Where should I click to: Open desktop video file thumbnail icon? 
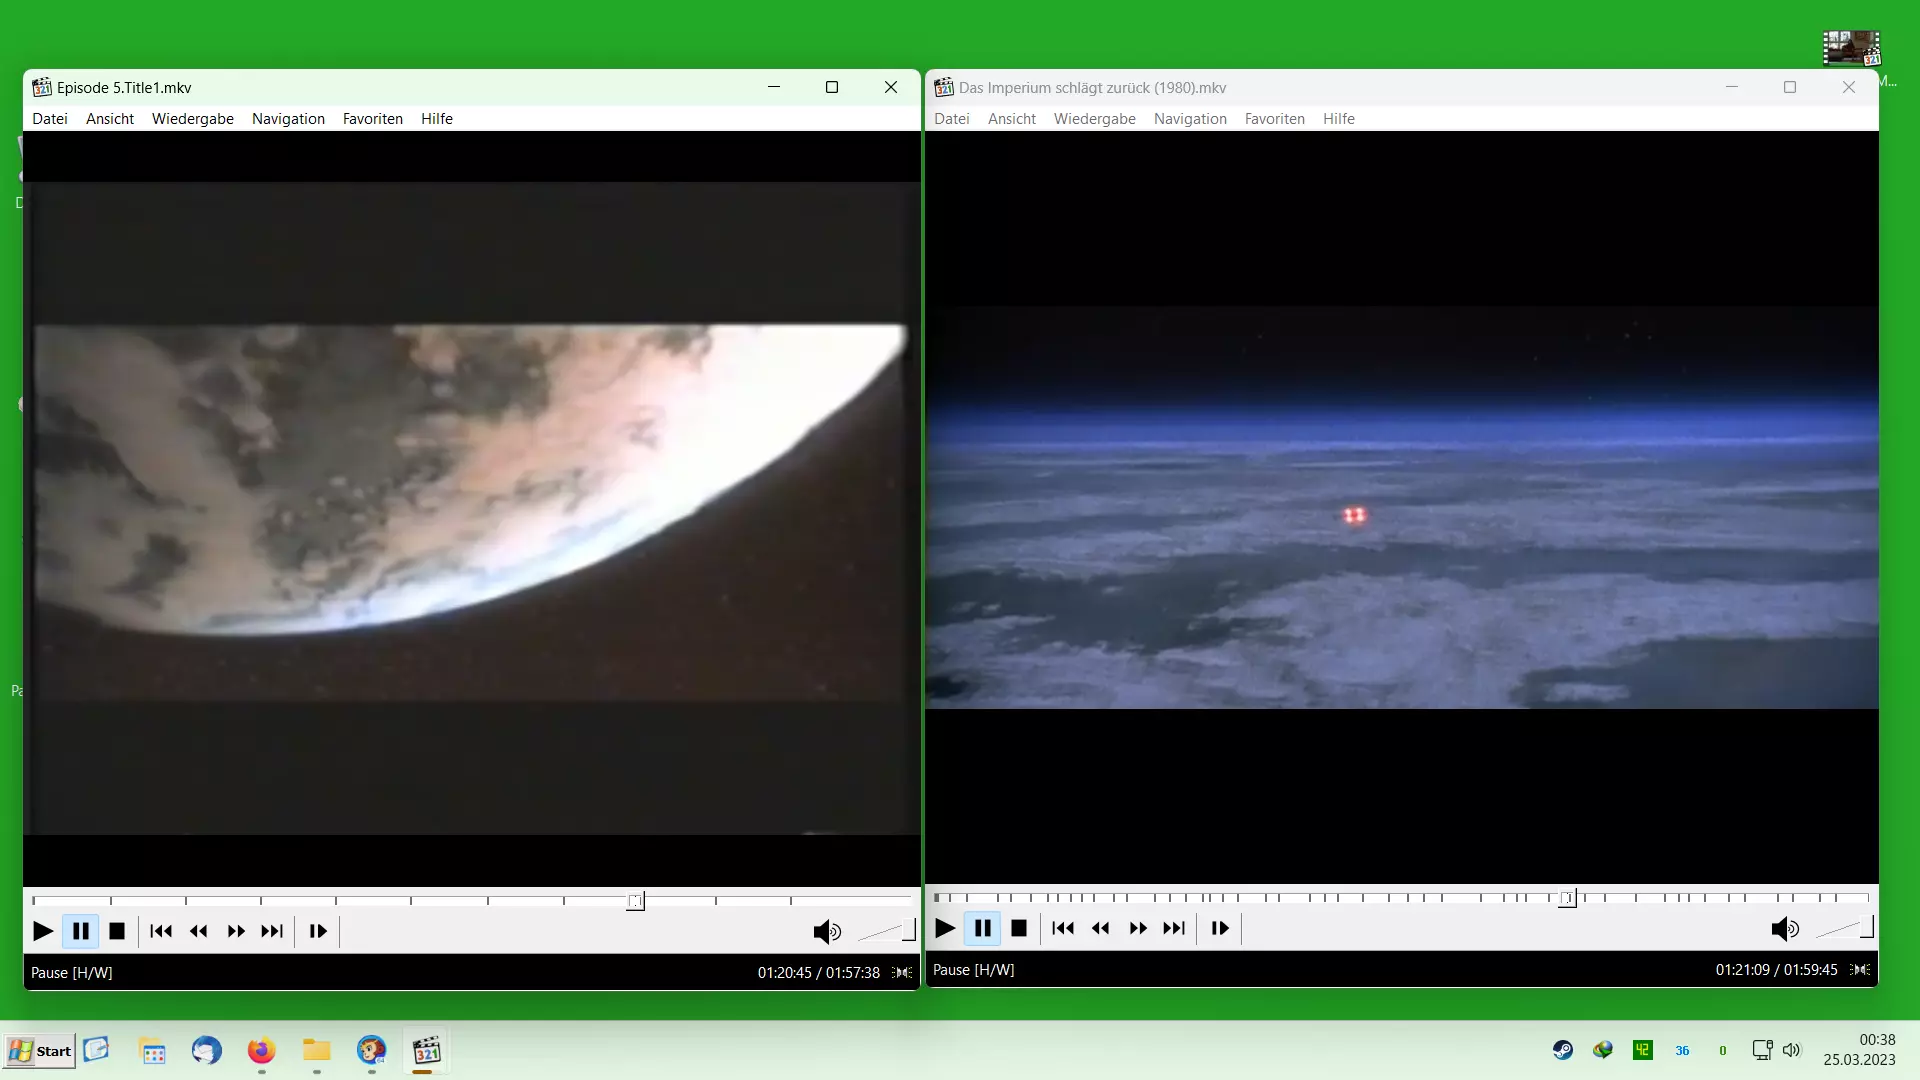[x=1851, y=48]
